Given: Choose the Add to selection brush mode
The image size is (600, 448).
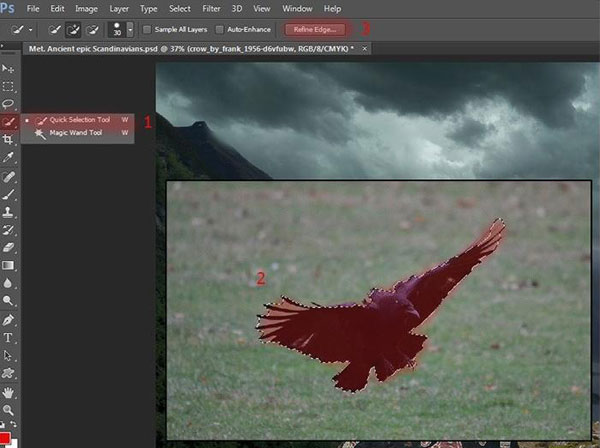Looking at the screenshot, I should [73, 29].
